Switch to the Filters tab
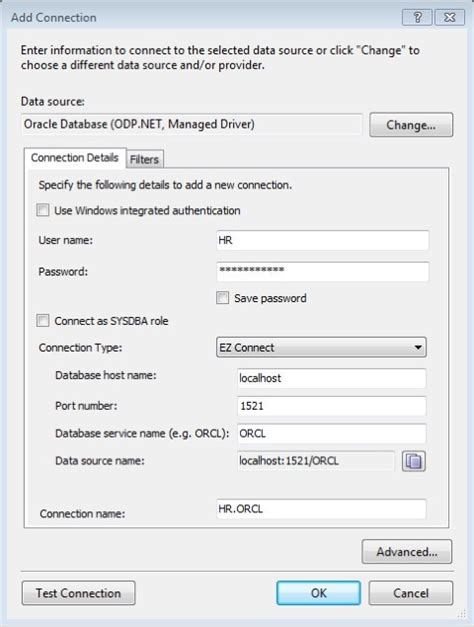The height and width of the screenshot is (627, 474). 144,159
